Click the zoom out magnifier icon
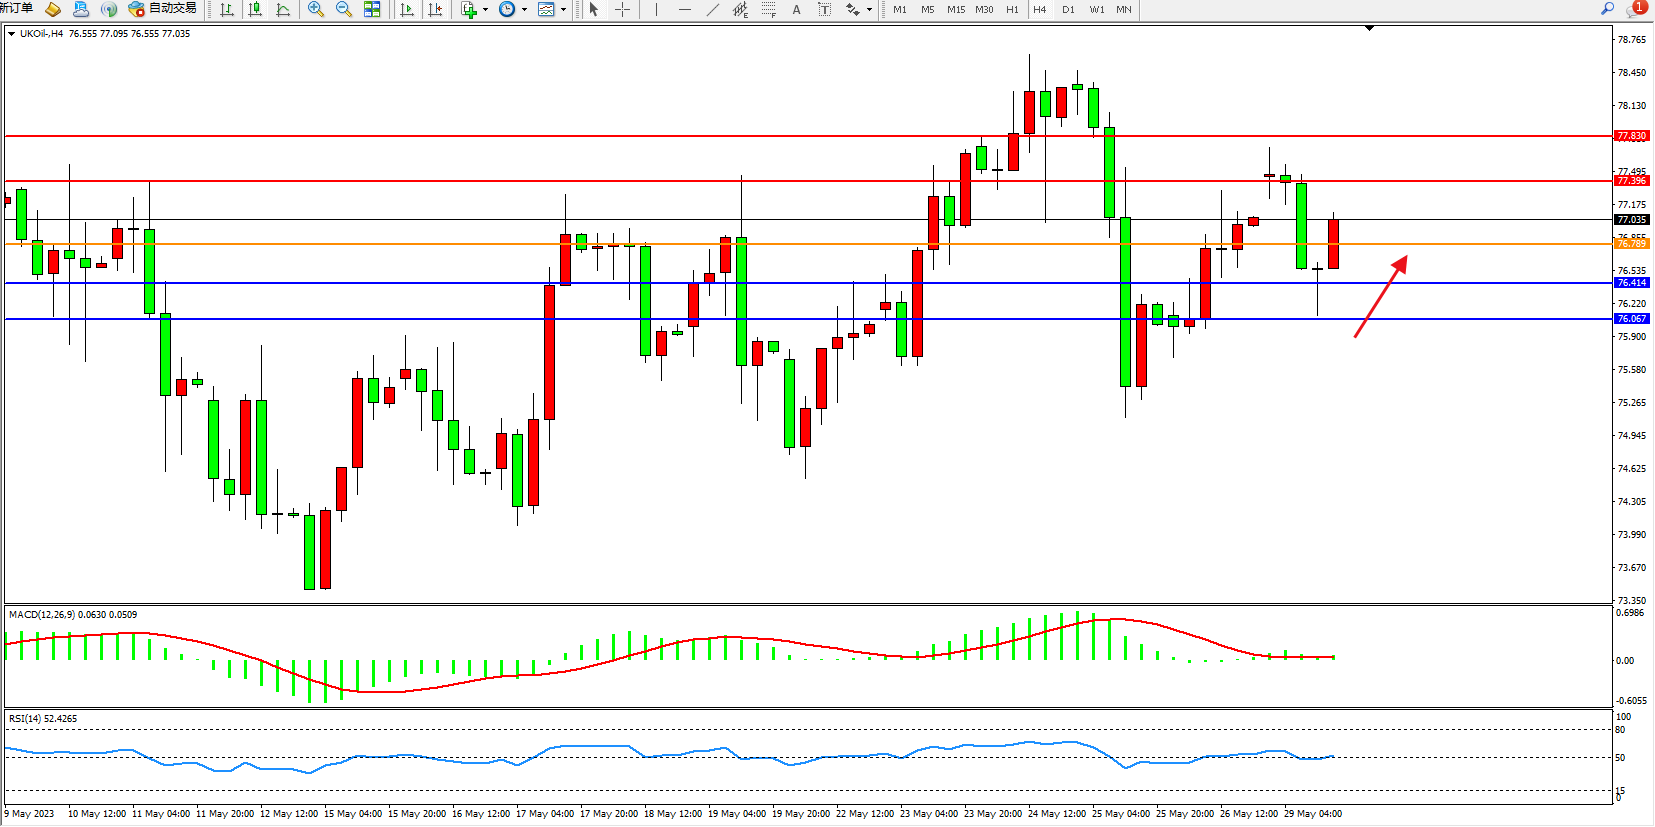 coord(344,9)
